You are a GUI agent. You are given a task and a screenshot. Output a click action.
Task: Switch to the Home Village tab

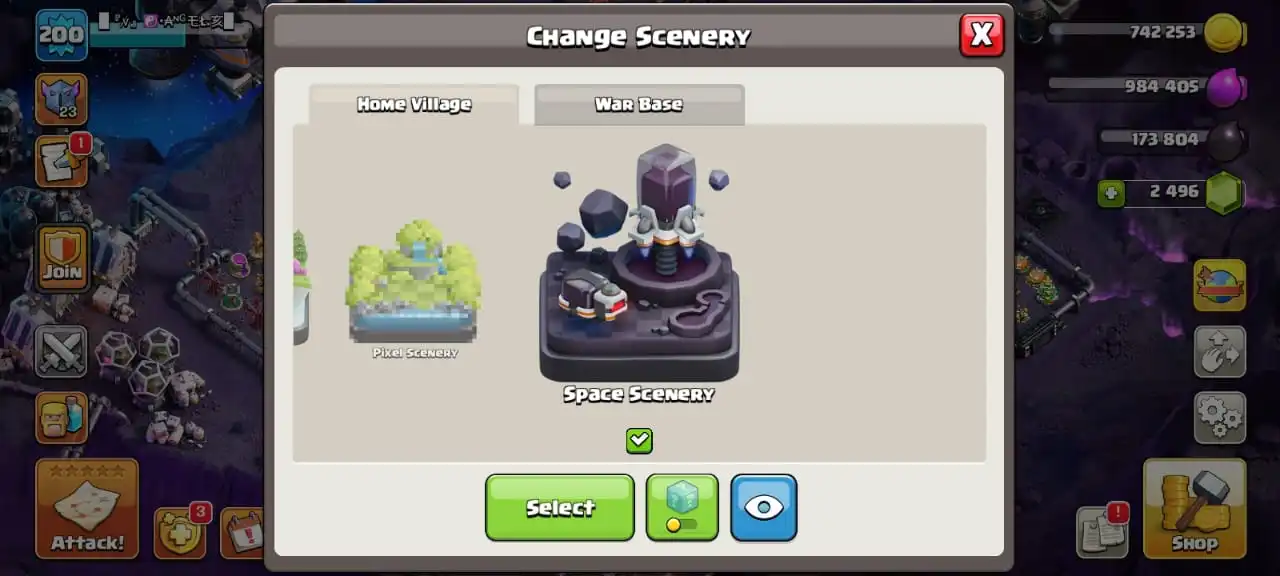[x=414, y=104]
